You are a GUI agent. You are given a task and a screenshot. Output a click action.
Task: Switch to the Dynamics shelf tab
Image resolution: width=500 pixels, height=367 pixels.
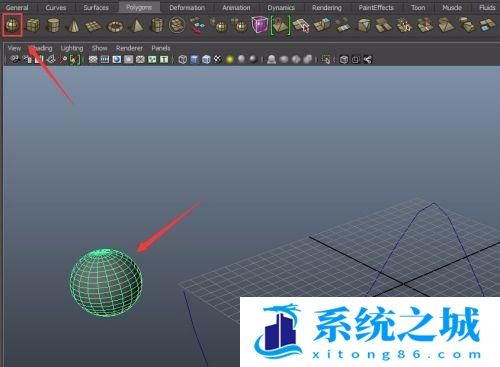coord(281,7)
